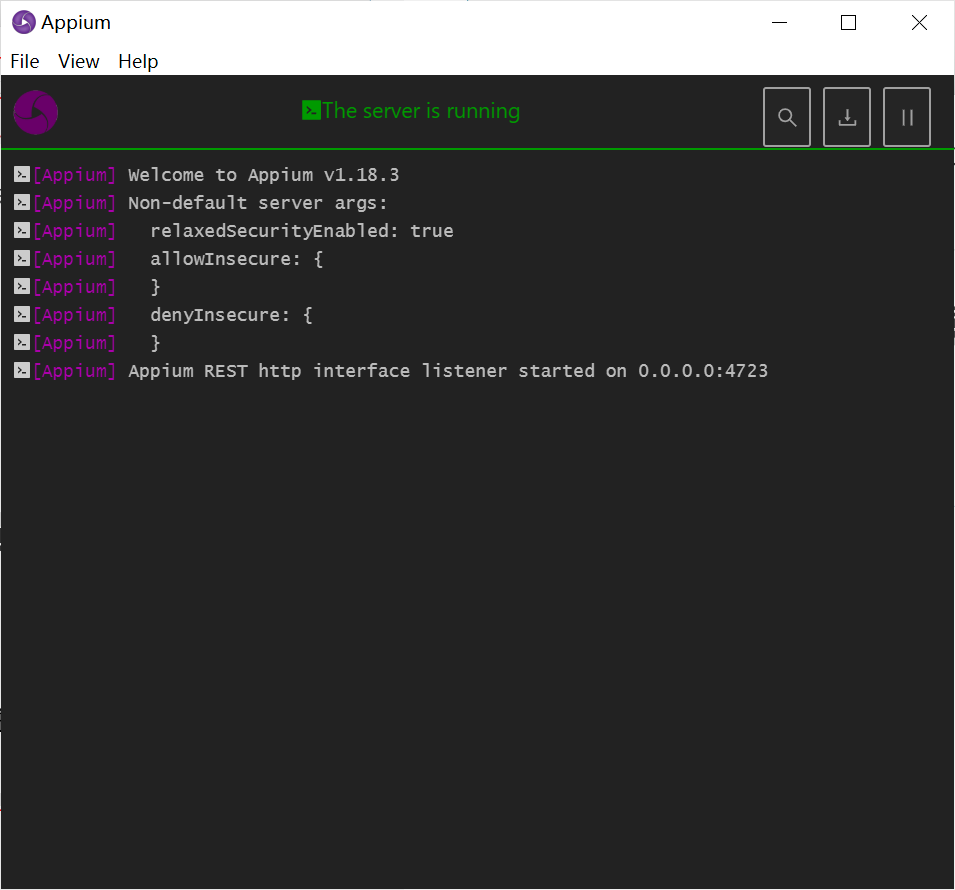
Task: Click terminal icon on 'REST http interface' line
Action: tap(22, 370)
